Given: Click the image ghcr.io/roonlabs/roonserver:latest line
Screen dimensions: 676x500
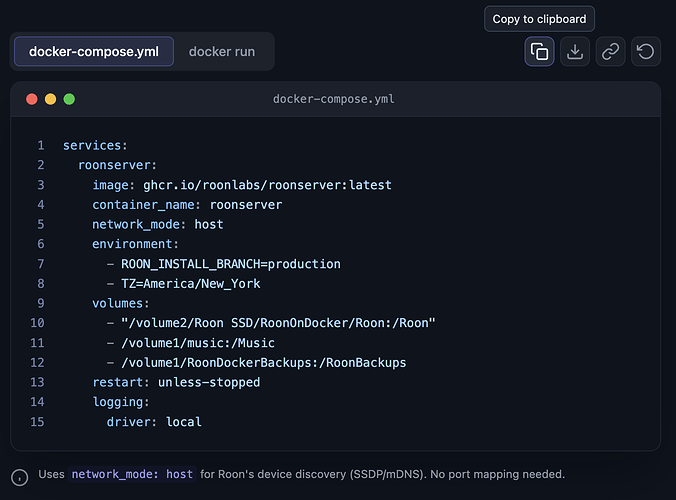Looking at the screenshot, I should point(242,185).
